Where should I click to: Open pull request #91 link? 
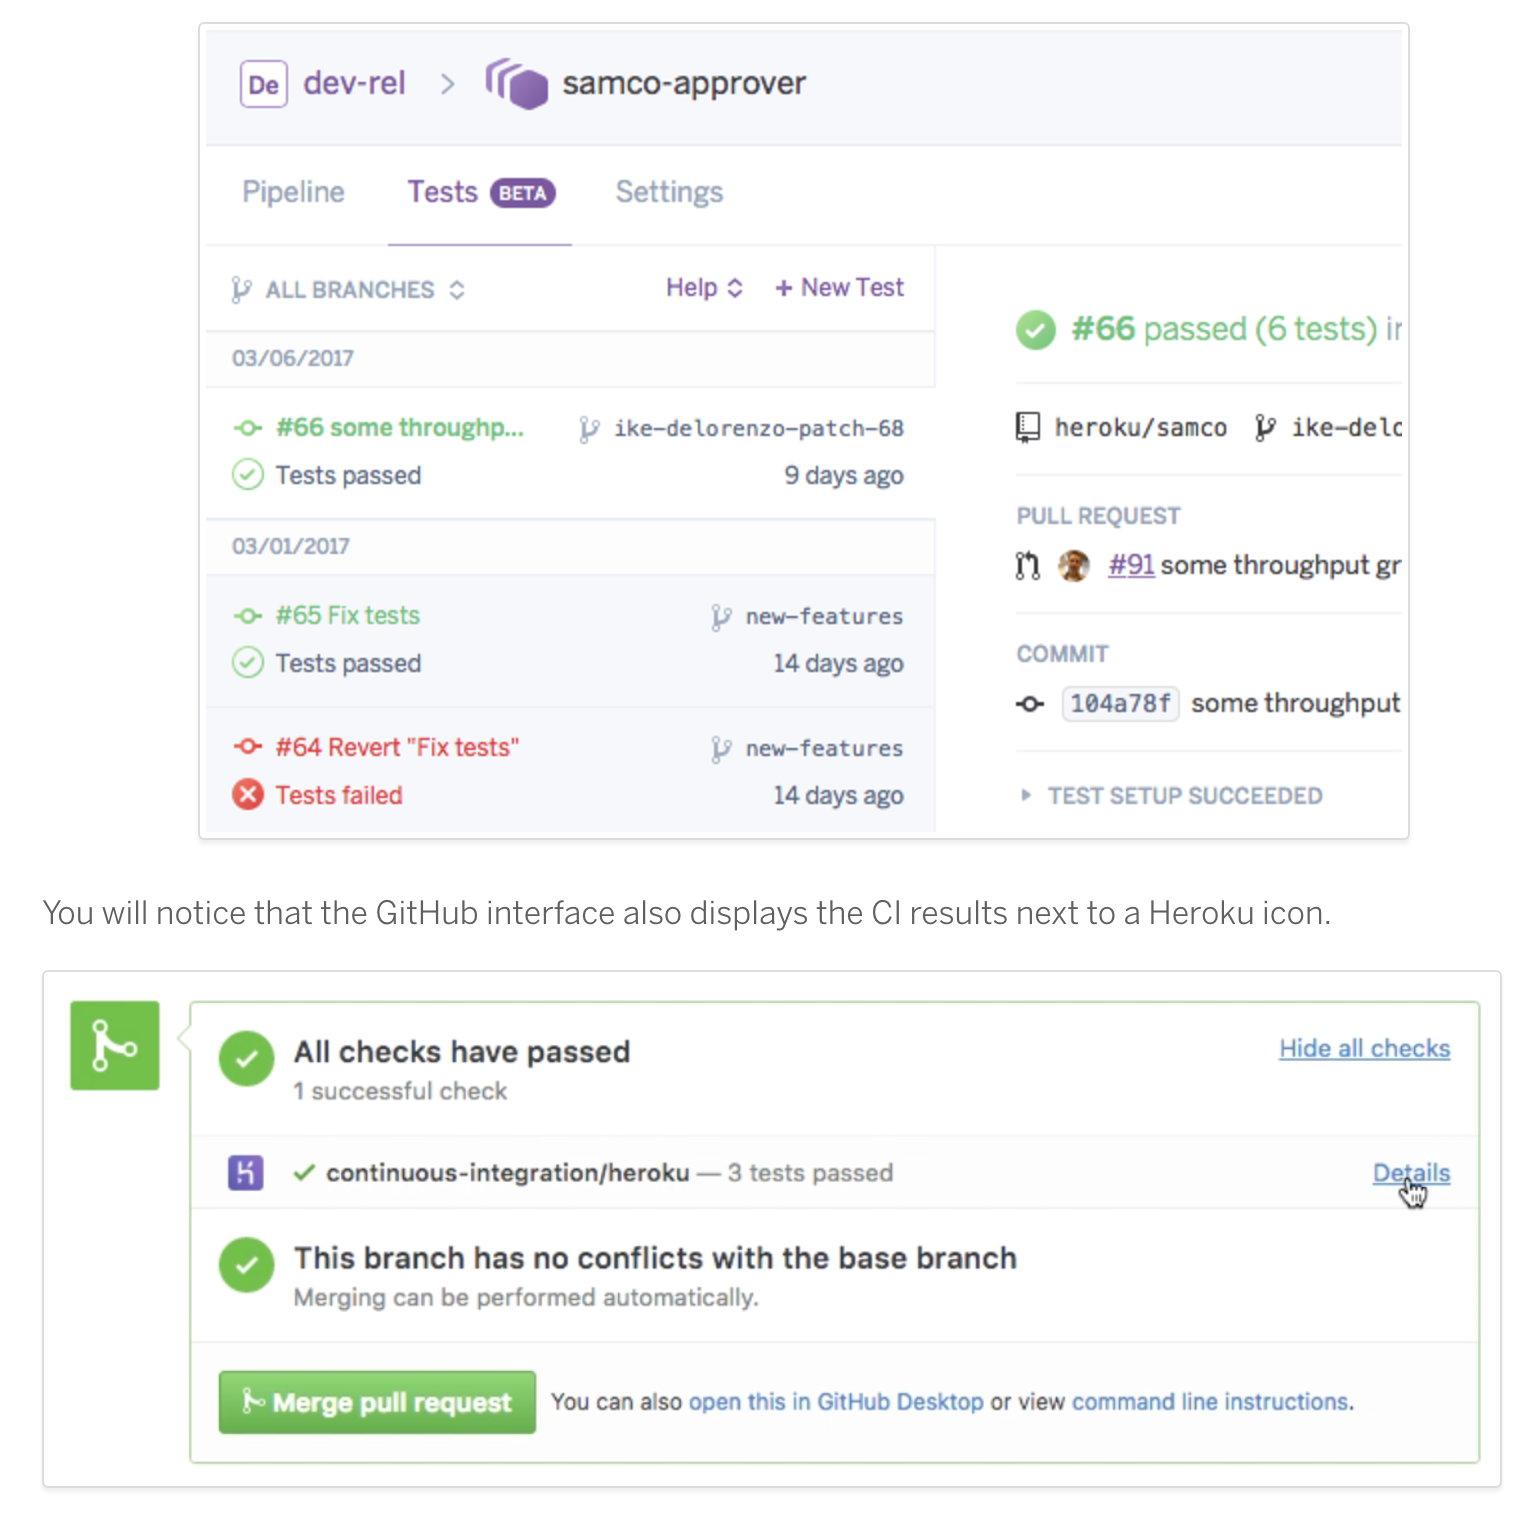pyautogui.click(x=1131, y=566)
